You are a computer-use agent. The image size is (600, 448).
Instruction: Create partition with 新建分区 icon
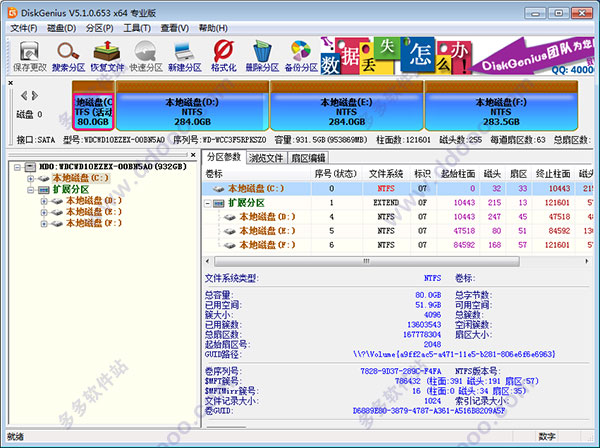coord(184,56)
